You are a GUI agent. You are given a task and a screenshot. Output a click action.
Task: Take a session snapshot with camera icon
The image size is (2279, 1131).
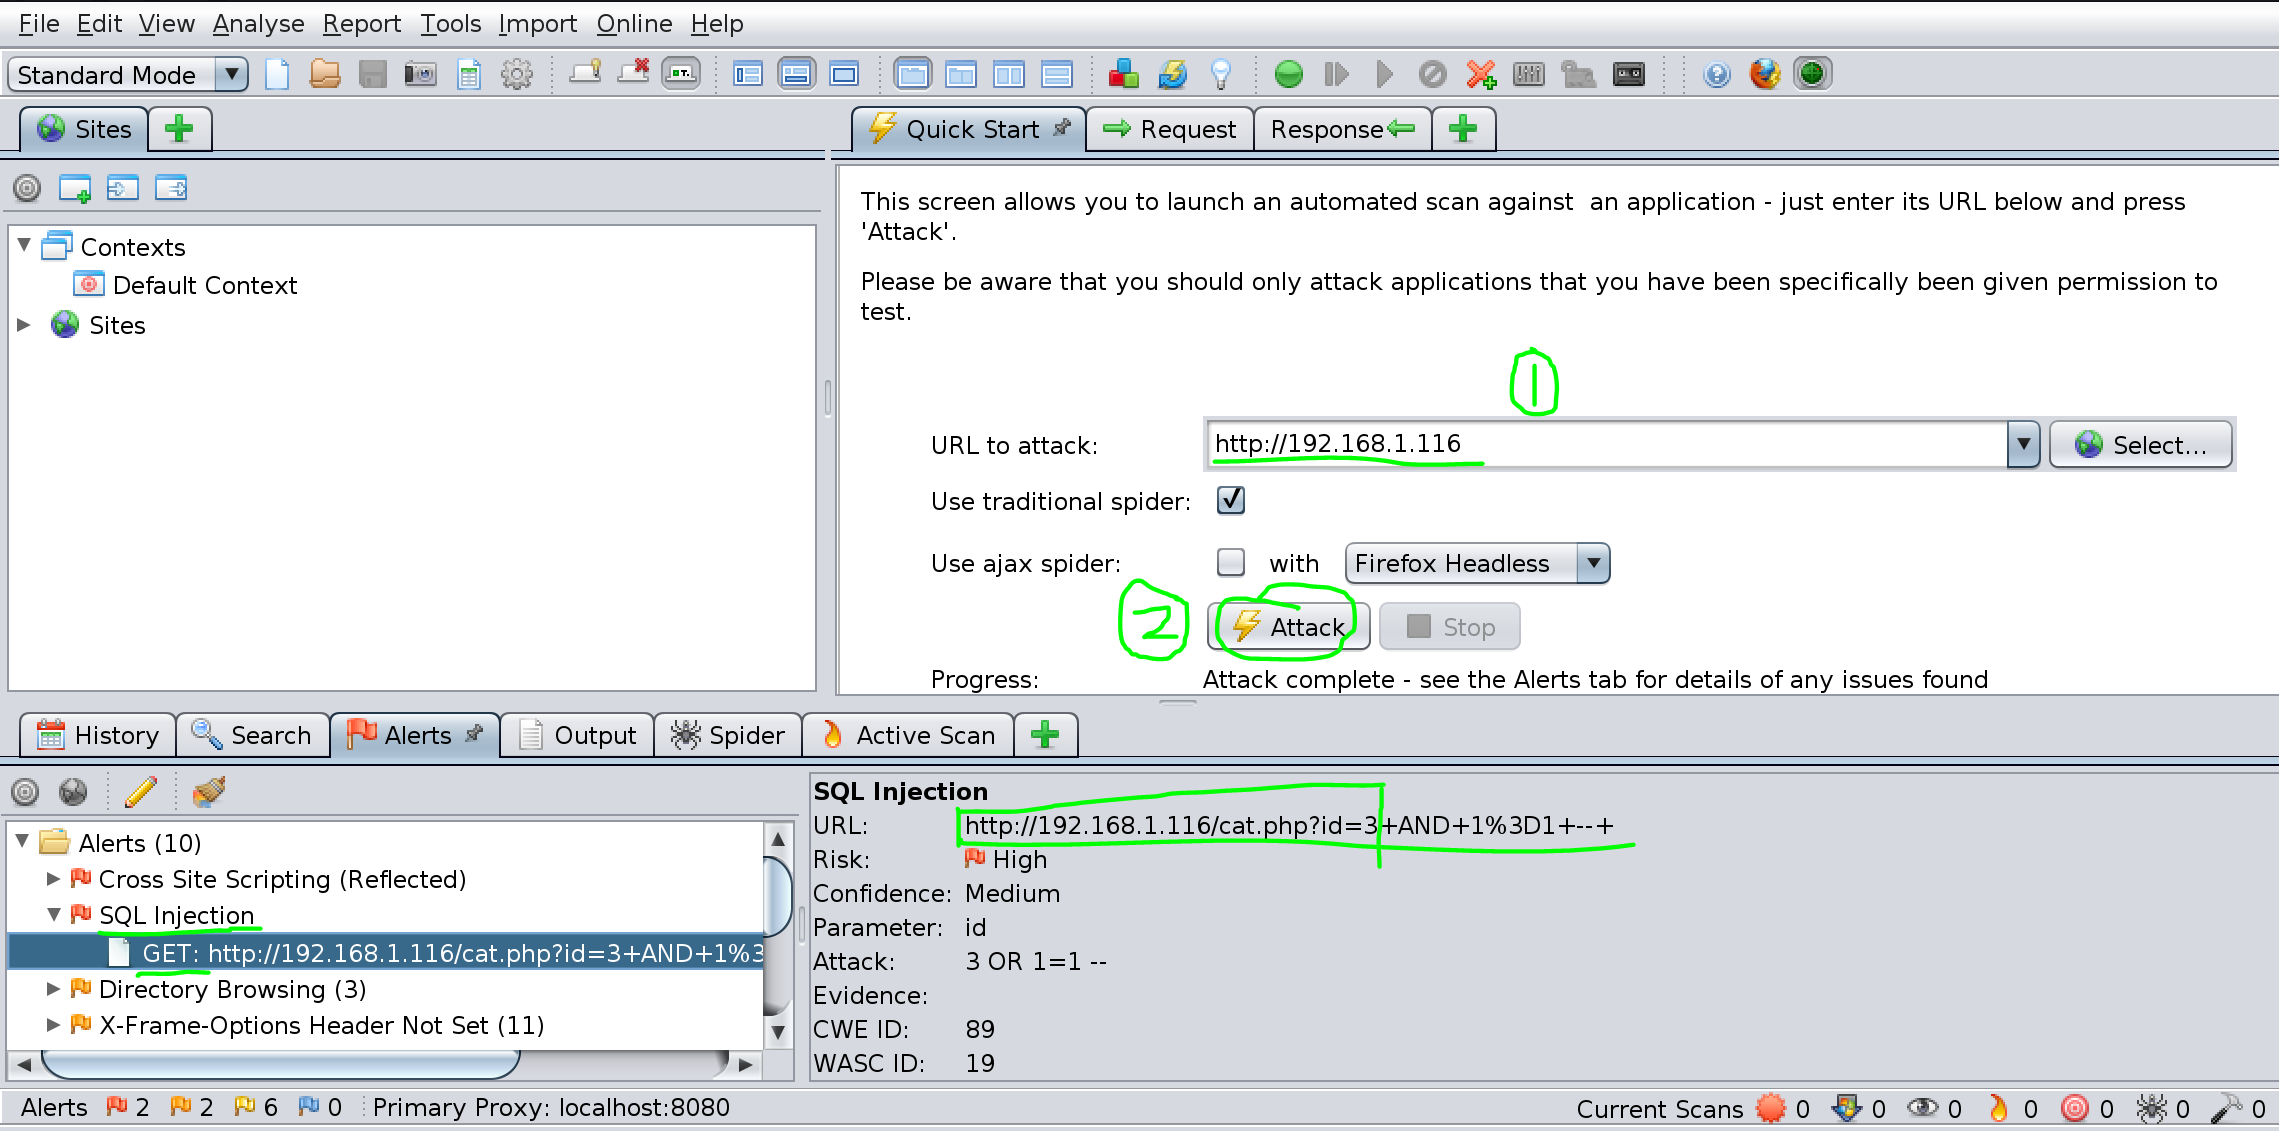pos(420,74)
